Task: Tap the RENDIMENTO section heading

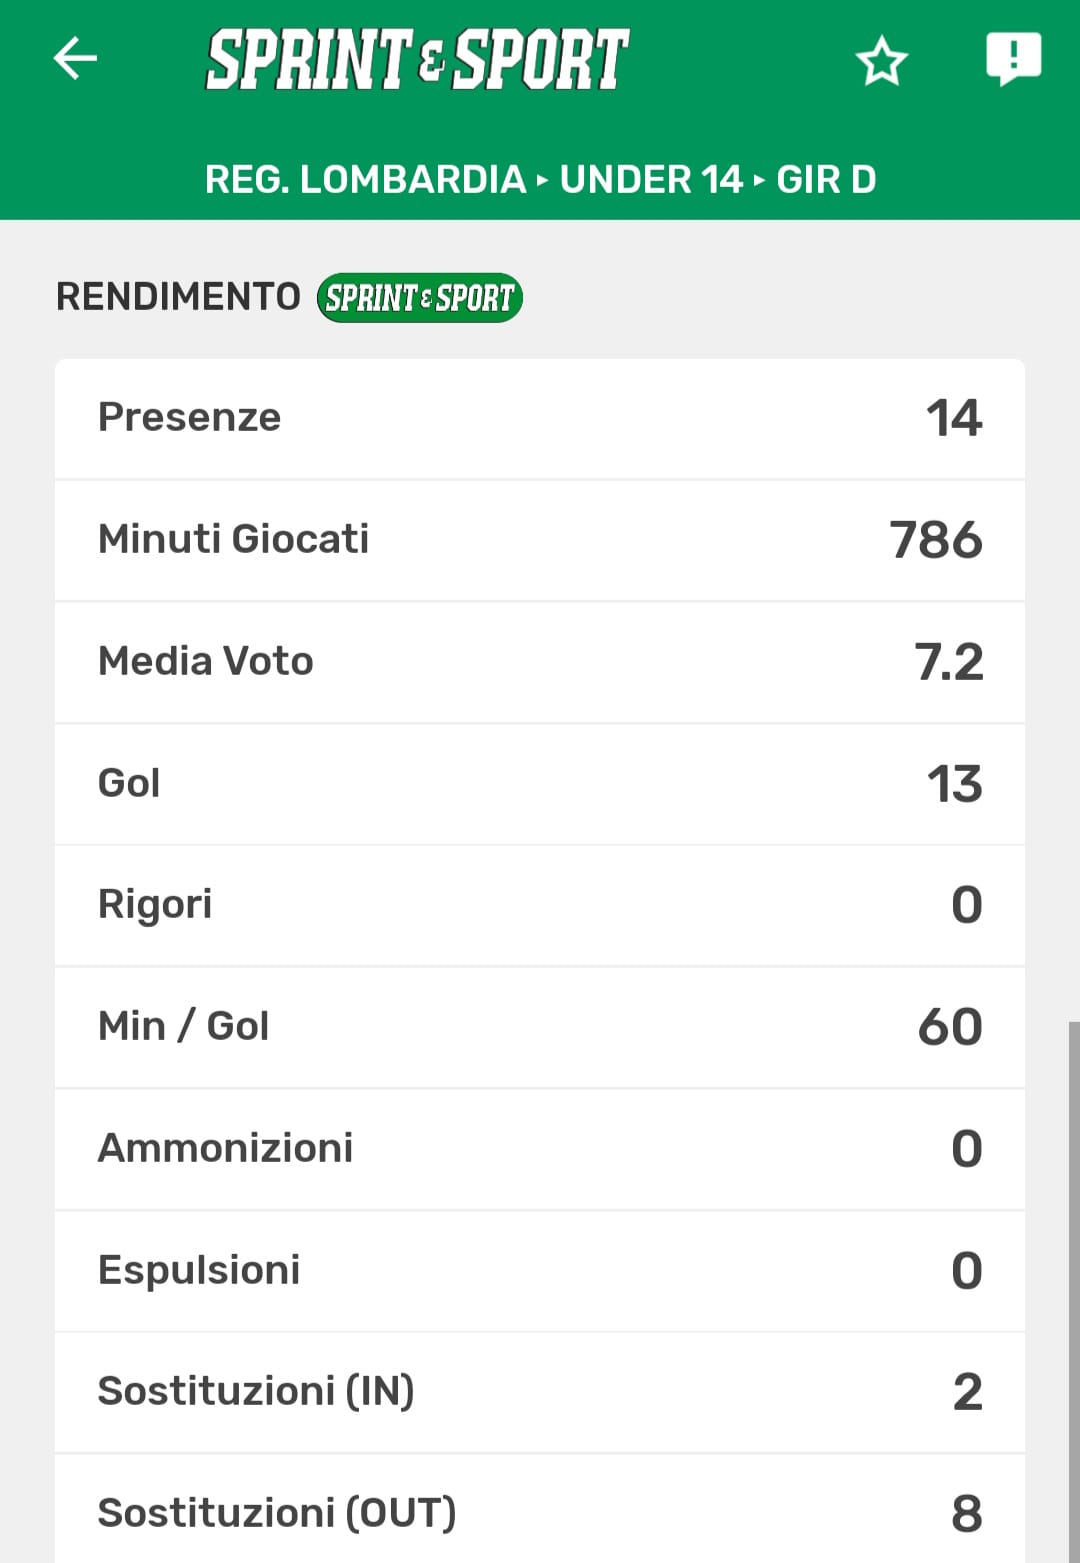Action: (x=178, y=297)
